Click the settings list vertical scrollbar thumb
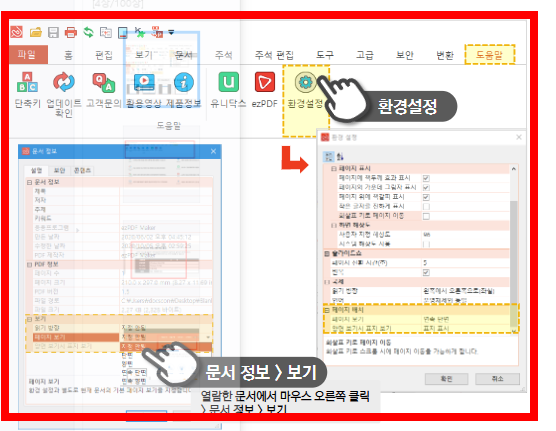Screen dimensions: 556x431 pyautogui.click(x=513, y=263)
